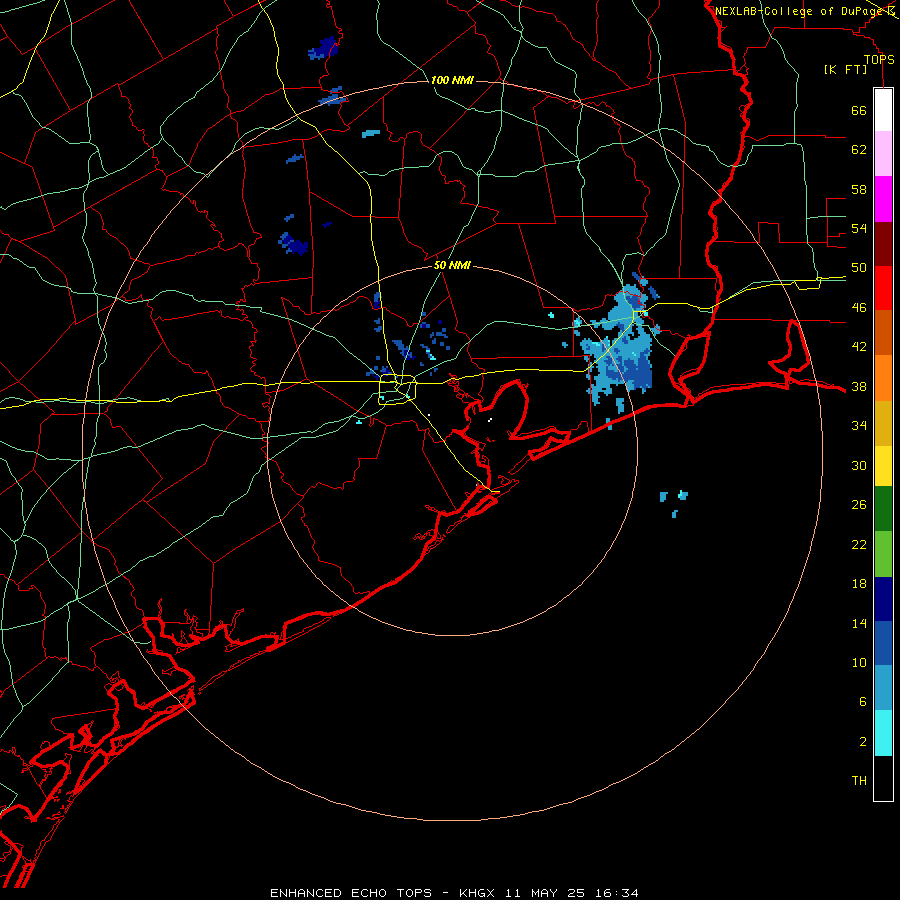900x900 pixels.
Task: Click the legend value '10'
Action: (x=859, y=663)
